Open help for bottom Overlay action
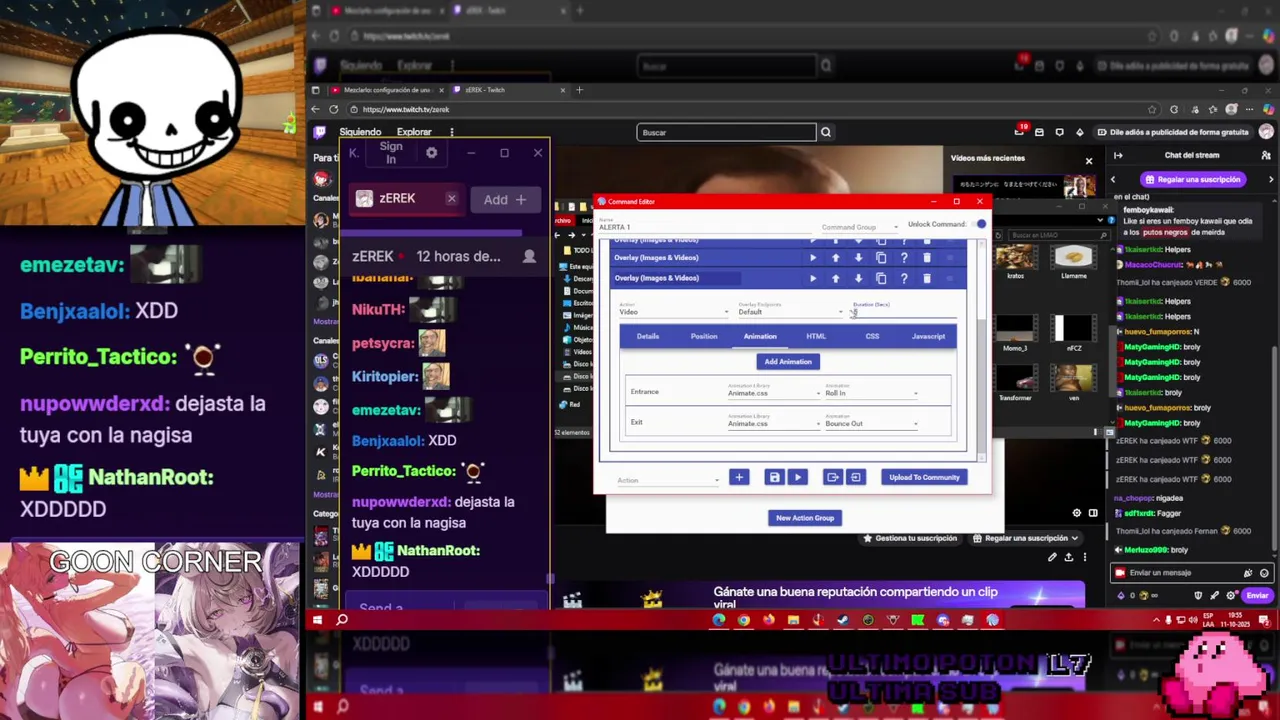The image size is (1280, 720). point(904,278)
